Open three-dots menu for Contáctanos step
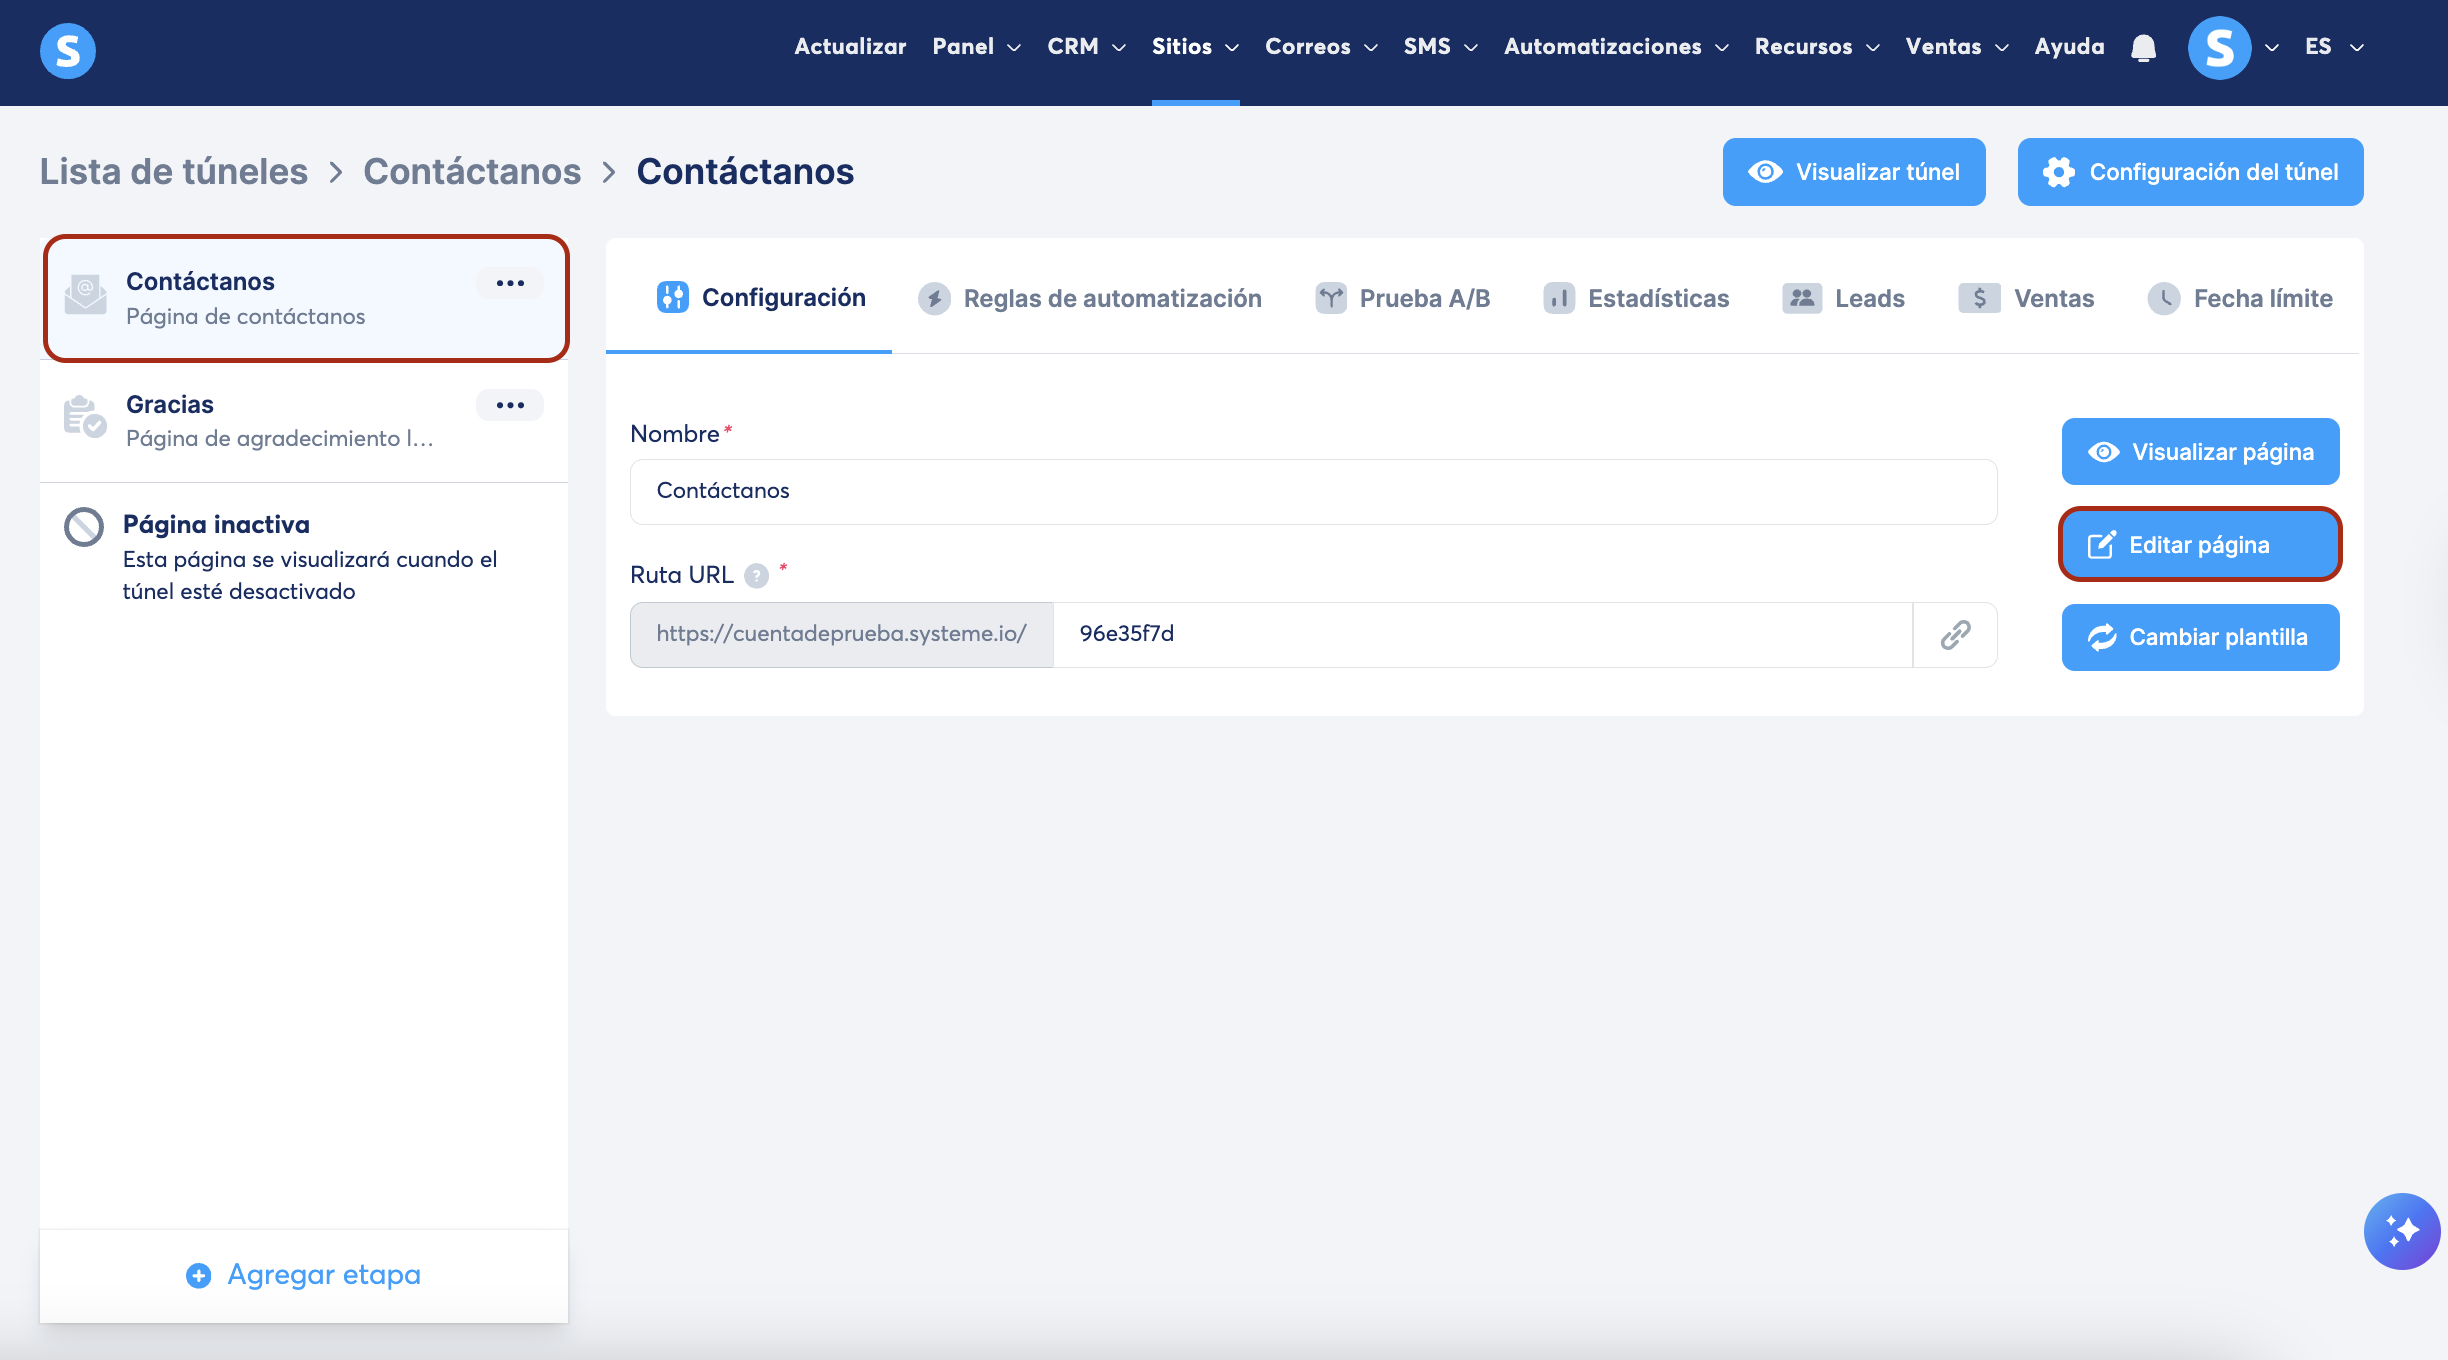The width and height of the screenshot is (2448, 1360). point(510,283)
